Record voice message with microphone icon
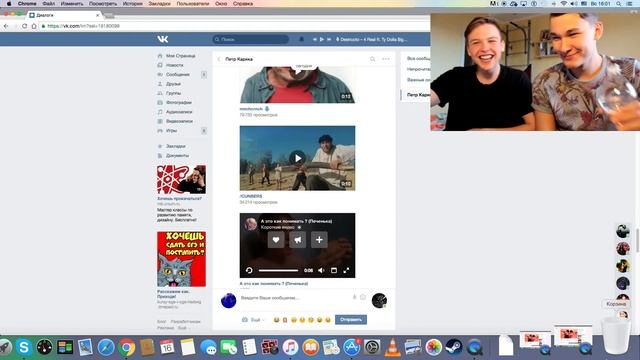 tap(354, 298)
